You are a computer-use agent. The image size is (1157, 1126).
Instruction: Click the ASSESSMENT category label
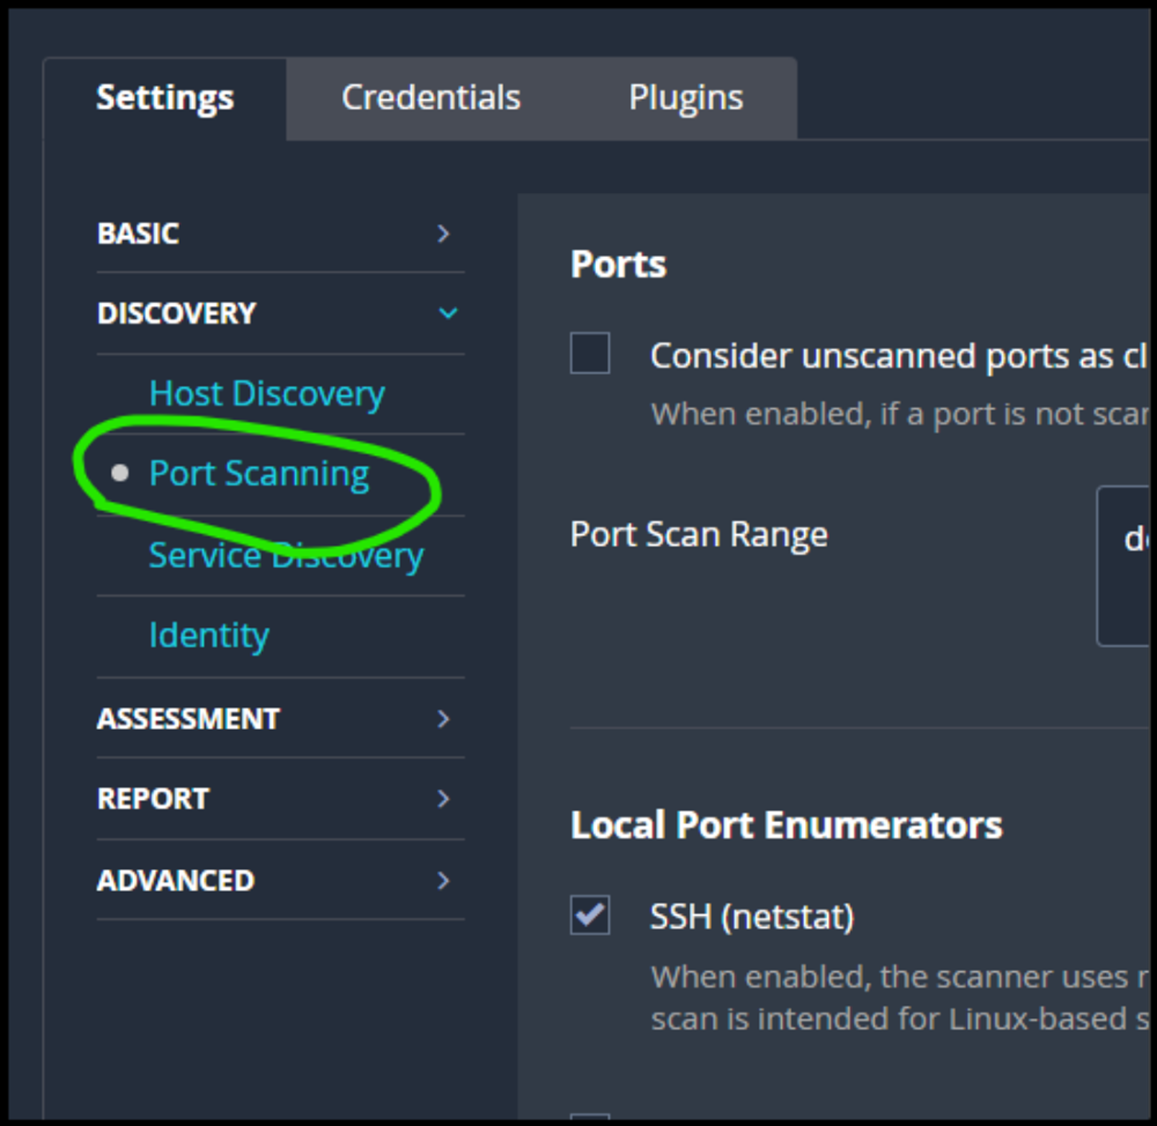[188, 719]
